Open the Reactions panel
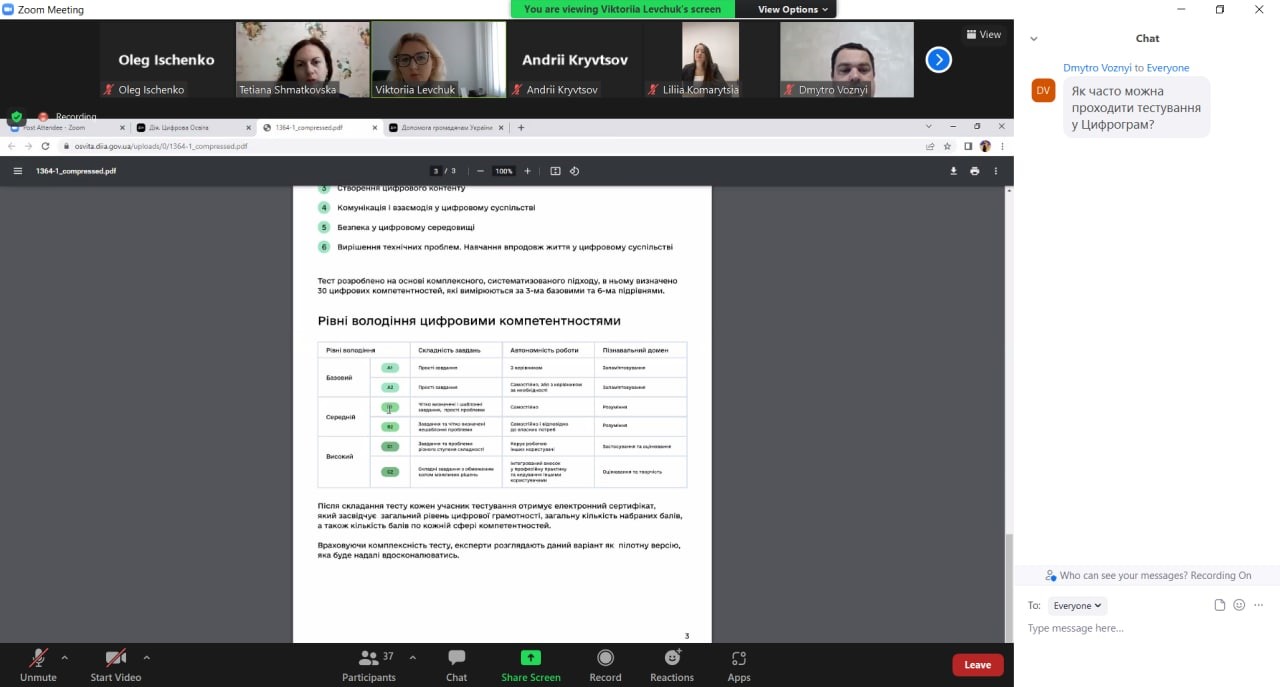The height and width of the screenshot is (687, 1280). tap(672, 665)
